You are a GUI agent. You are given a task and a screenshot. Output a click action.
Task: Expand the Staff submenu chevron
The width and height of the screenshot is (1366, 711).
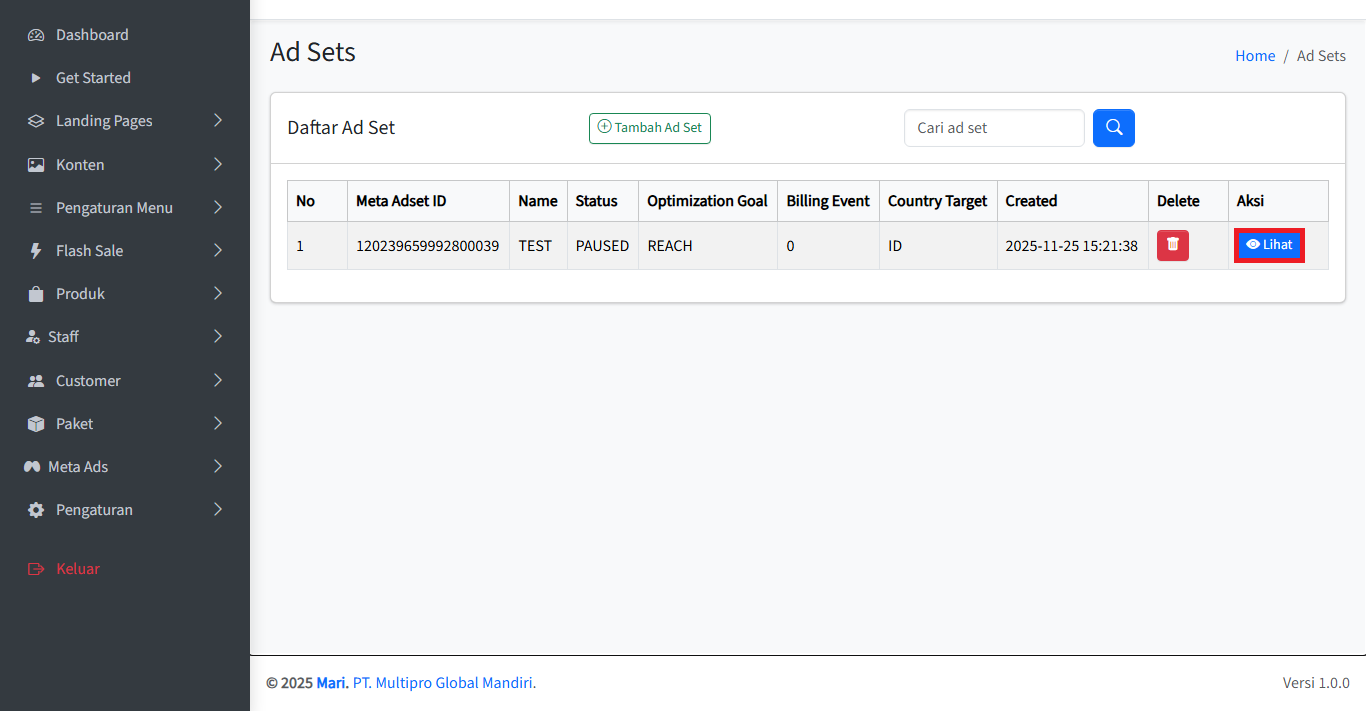click(x=218, y=337)
